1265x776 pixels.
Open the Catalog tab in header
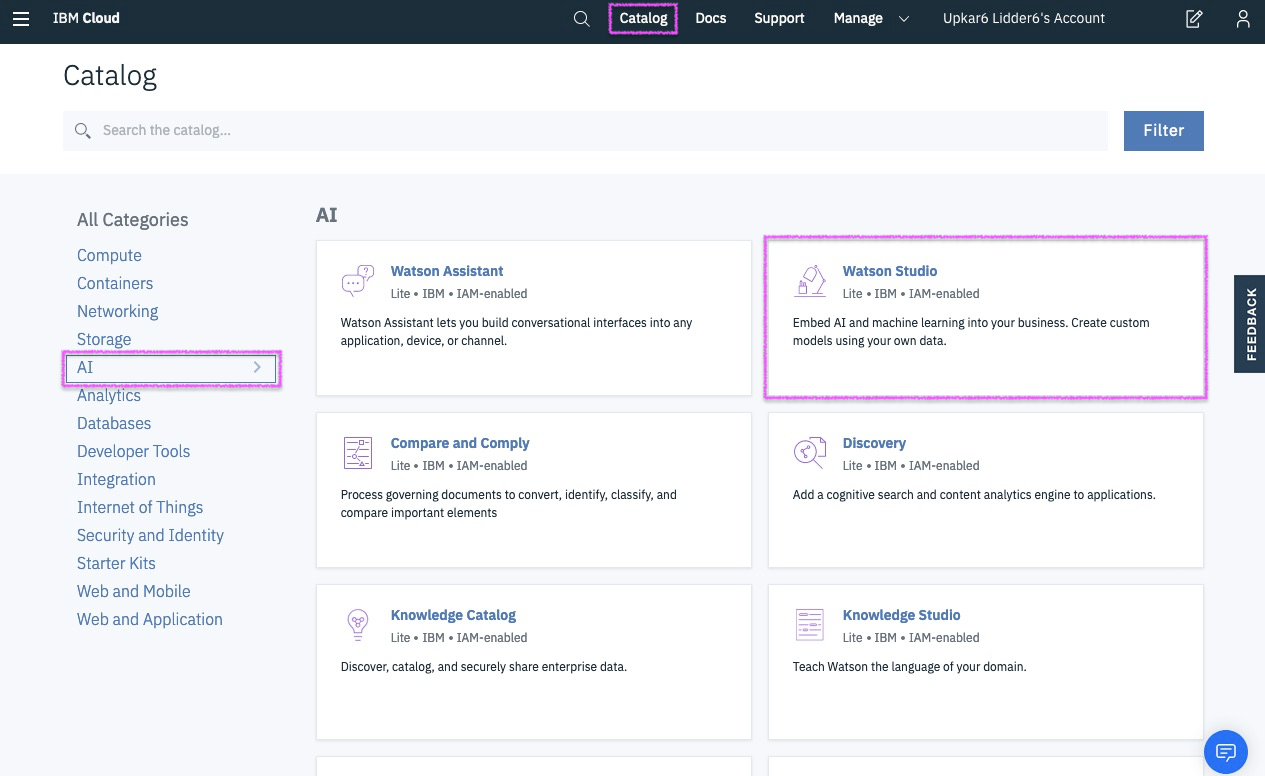pos(643,18)
